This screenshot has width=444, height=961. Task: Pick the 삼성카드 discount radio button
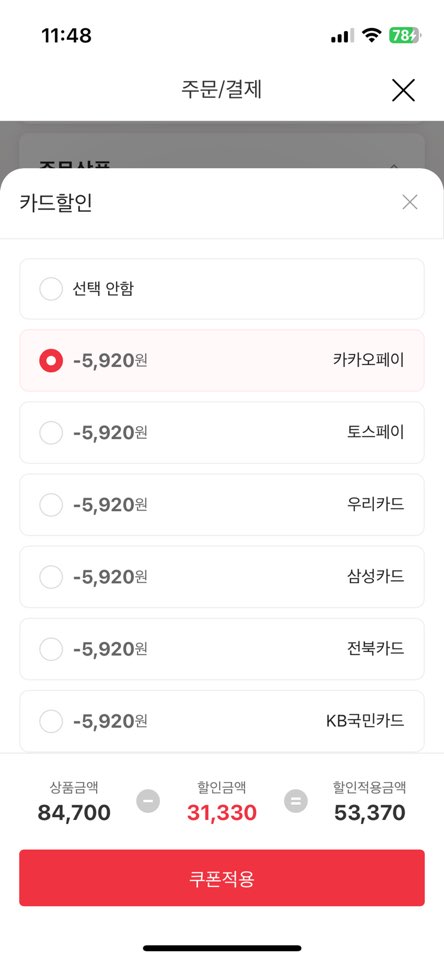(x=51, y=577)
